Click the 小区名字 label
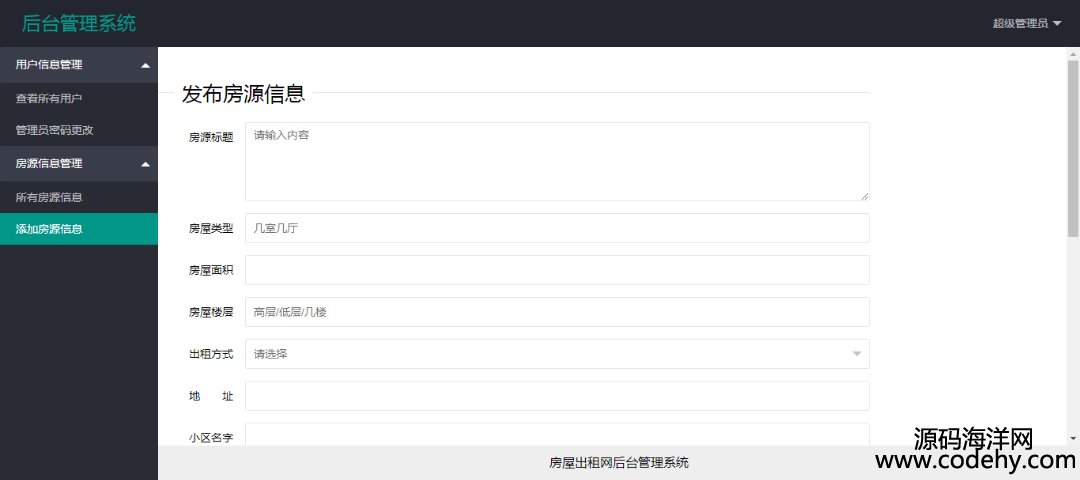 click(211, 437)
